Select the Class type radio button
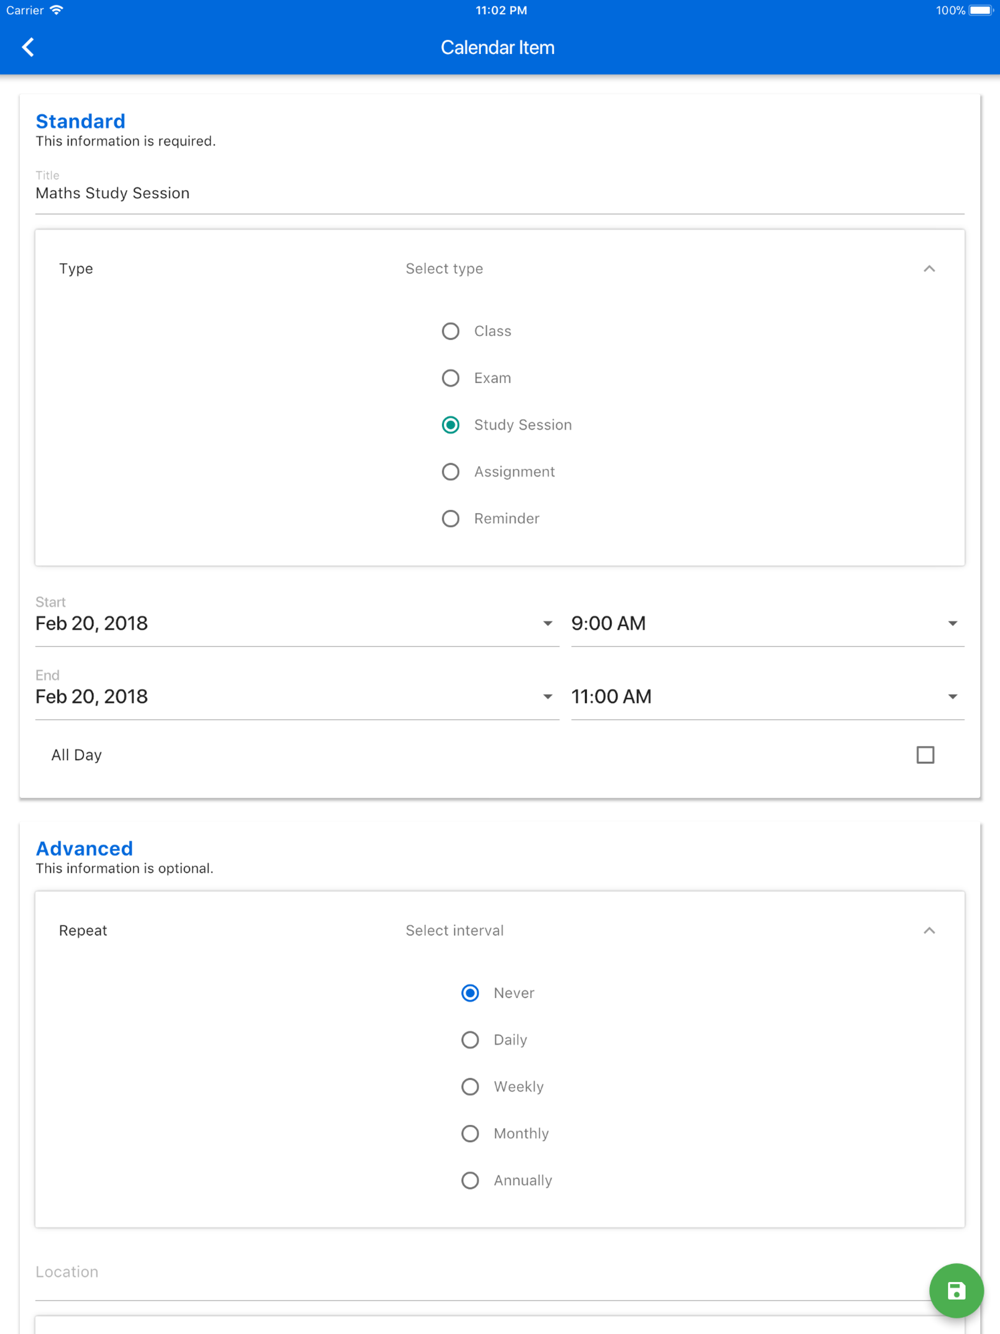Viewport: 1000px width, 1334px height. point(451,331)
